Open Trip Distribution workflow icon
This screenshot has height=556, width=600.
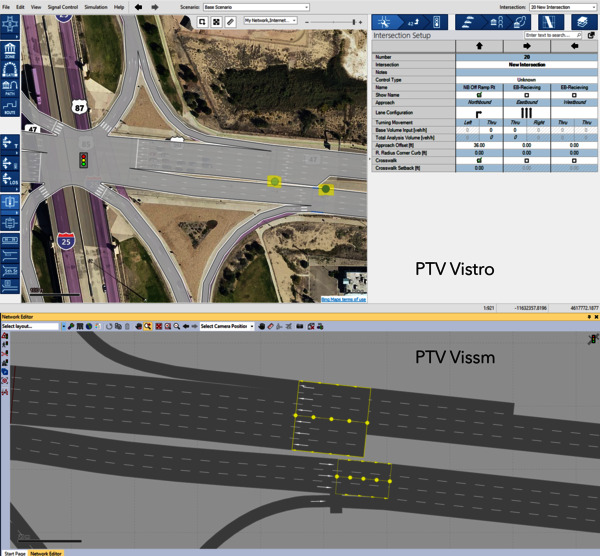[496, 22]
